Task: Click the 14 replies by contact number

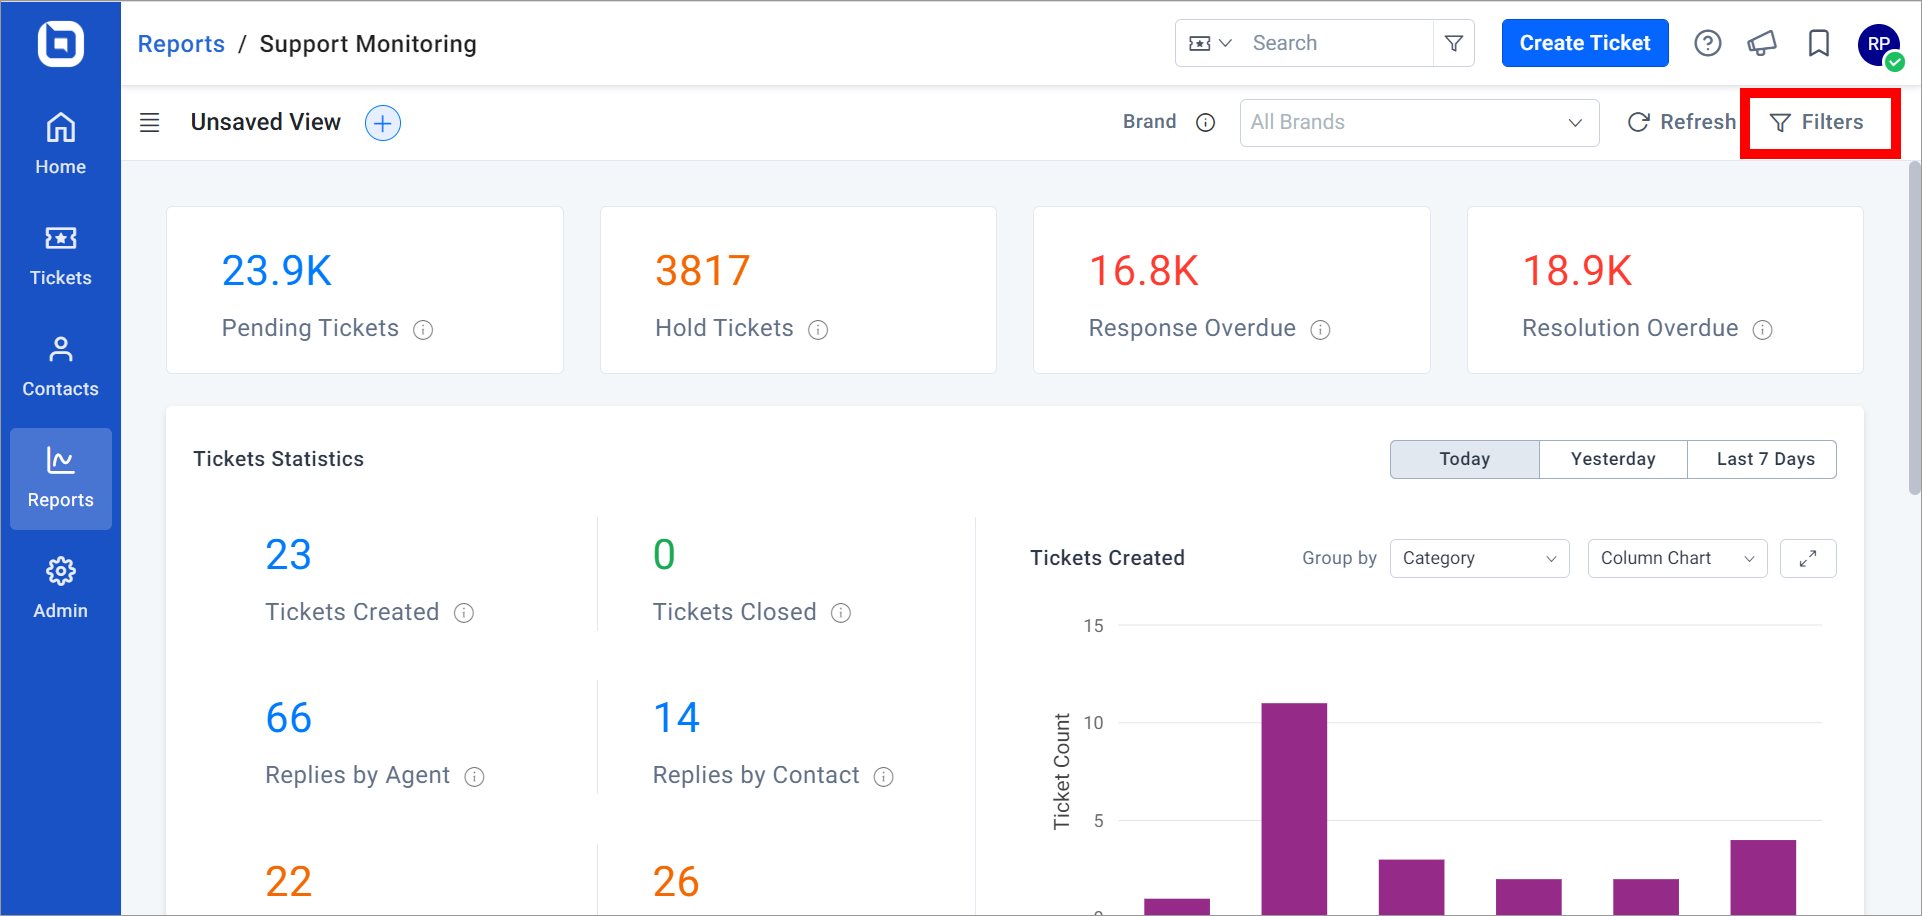Action: tap(676, 718)
